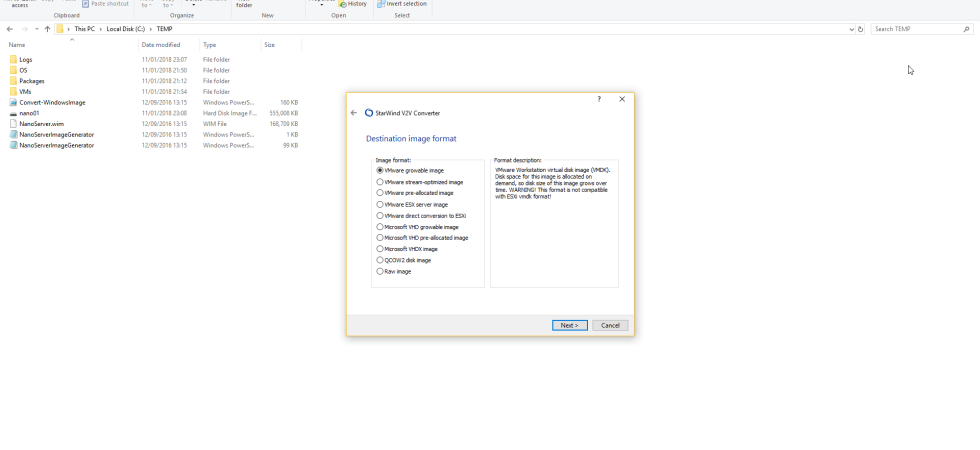
Task: Click WIM File type cell
Action: pos(215,124)
